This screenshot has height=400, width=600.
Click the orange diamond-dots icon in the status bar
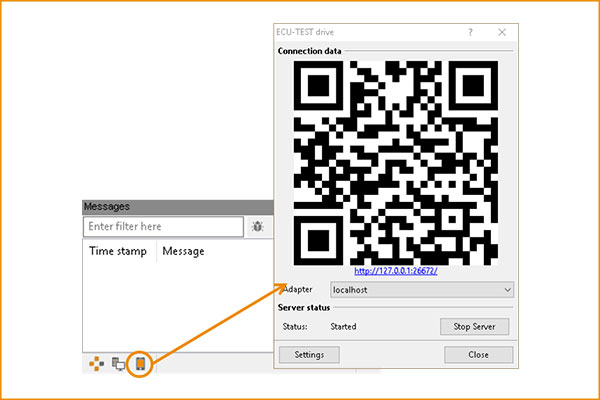95,365
